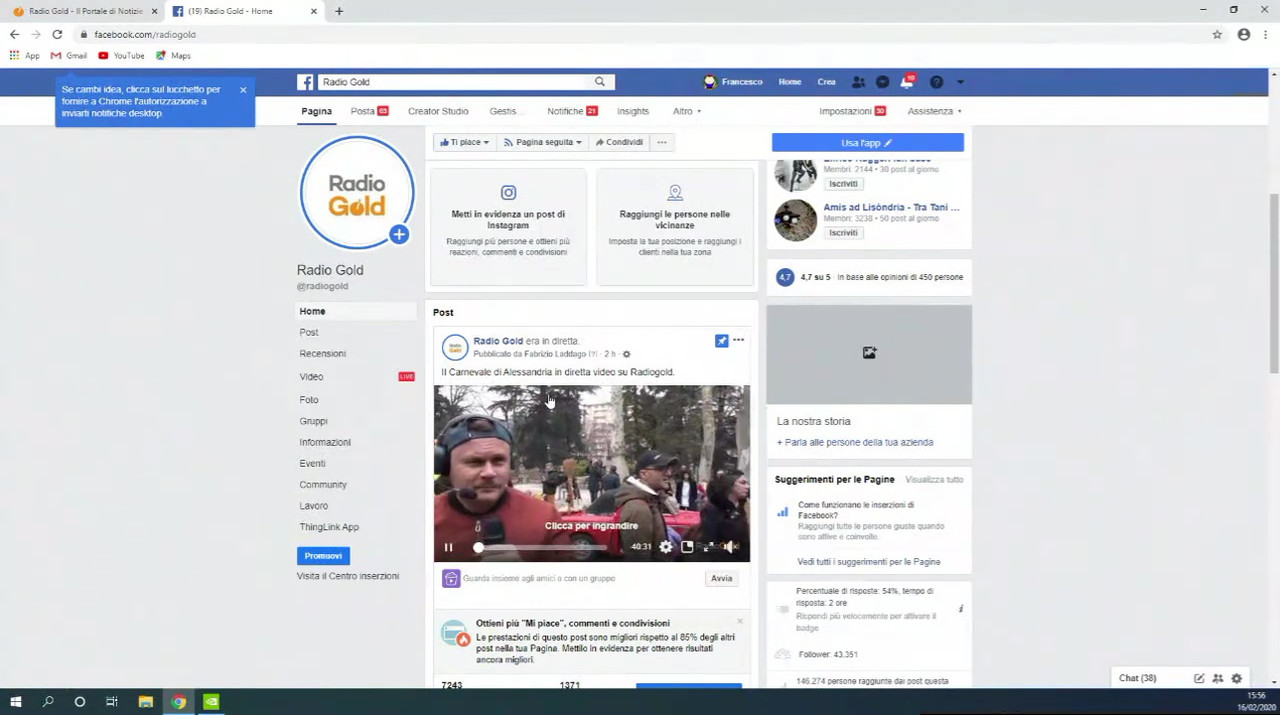
Task: Open friend requests icon in blue bar
Action: click(858, 82)
